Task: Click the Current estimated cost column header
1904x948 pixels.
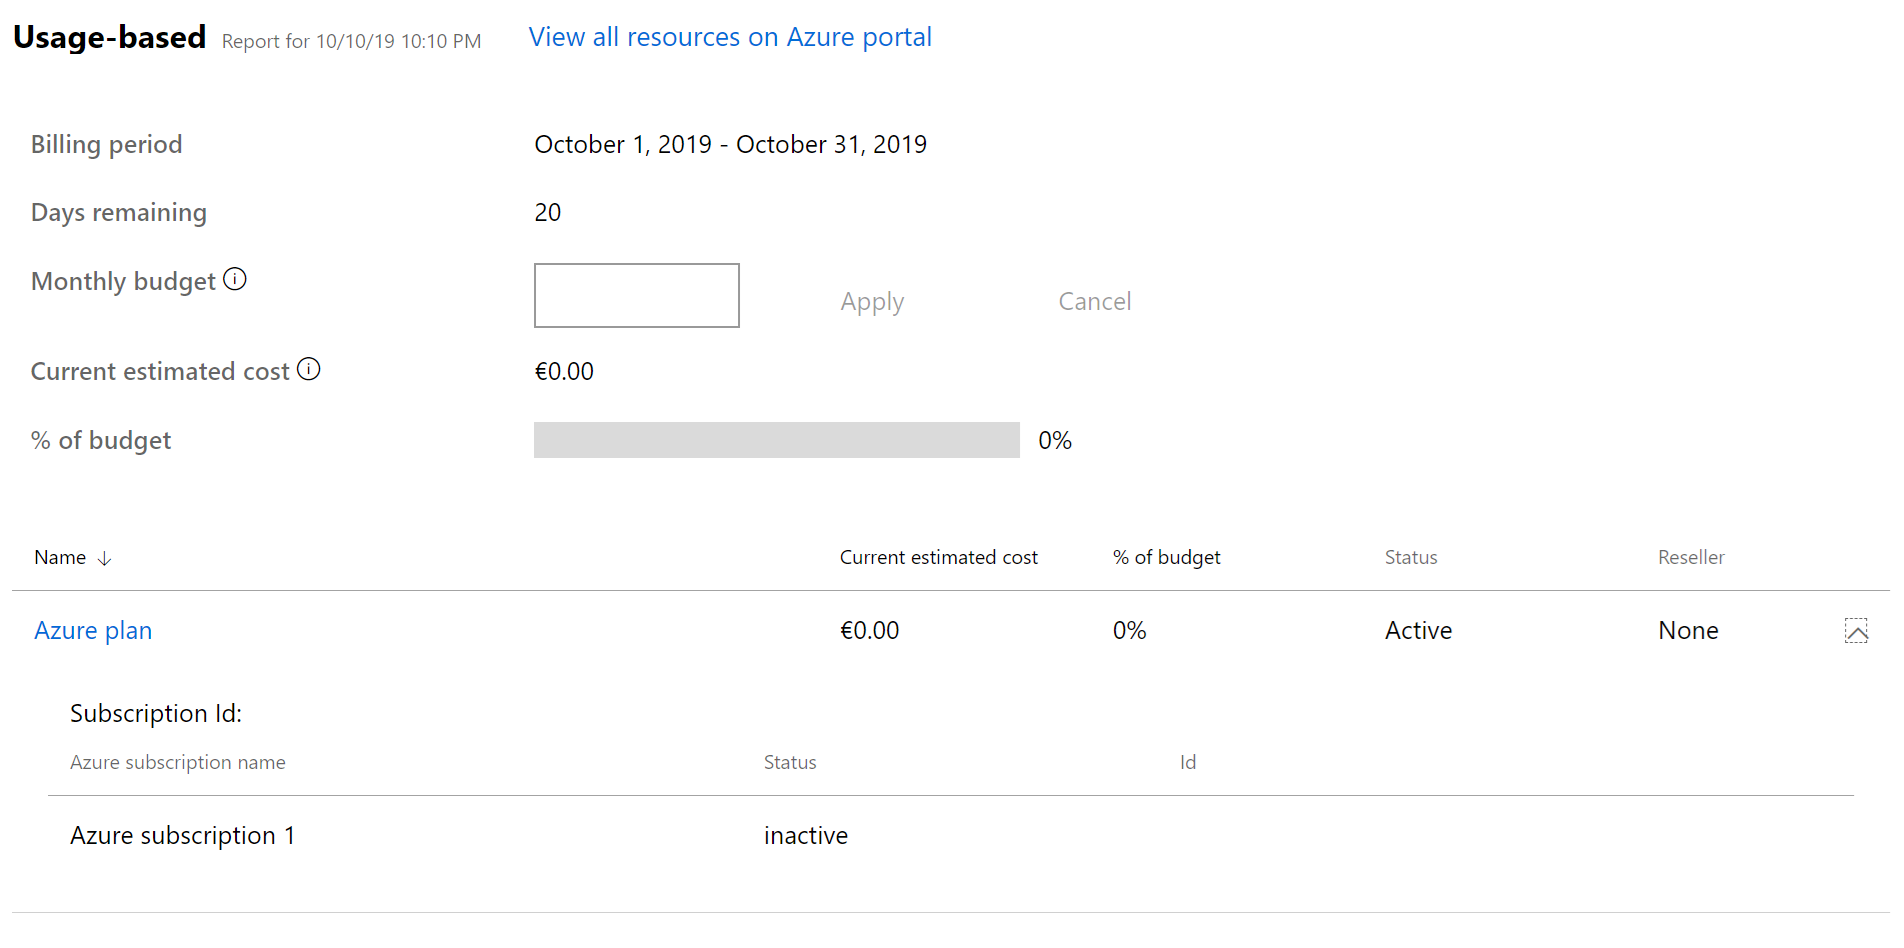Action: (x=938, y=558)
